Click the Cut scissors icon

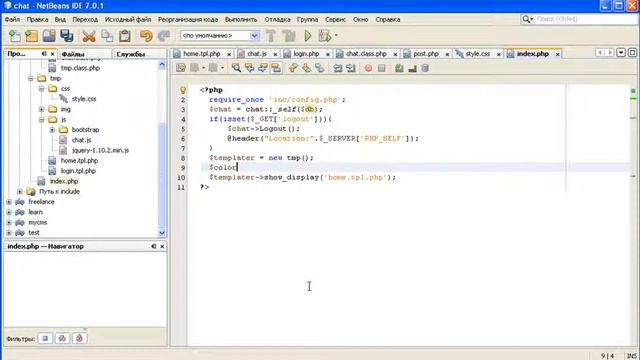[89, 36]
